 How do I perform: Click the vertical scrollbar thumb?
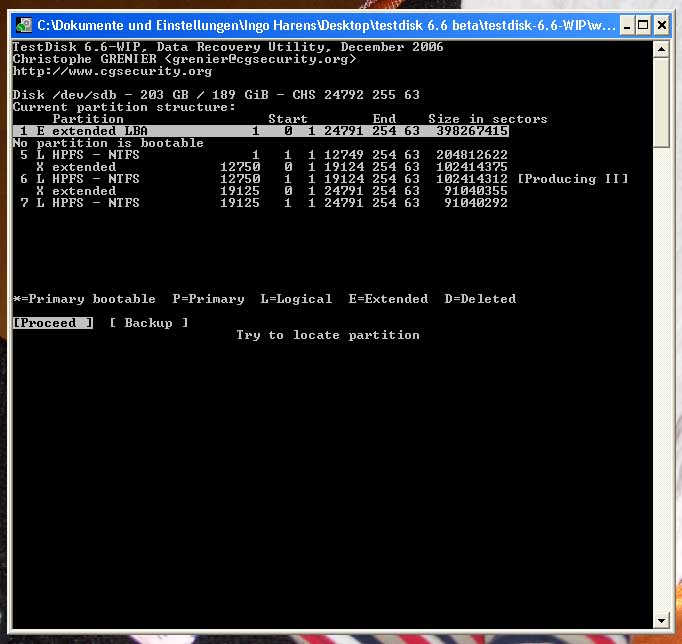point(661,103)
